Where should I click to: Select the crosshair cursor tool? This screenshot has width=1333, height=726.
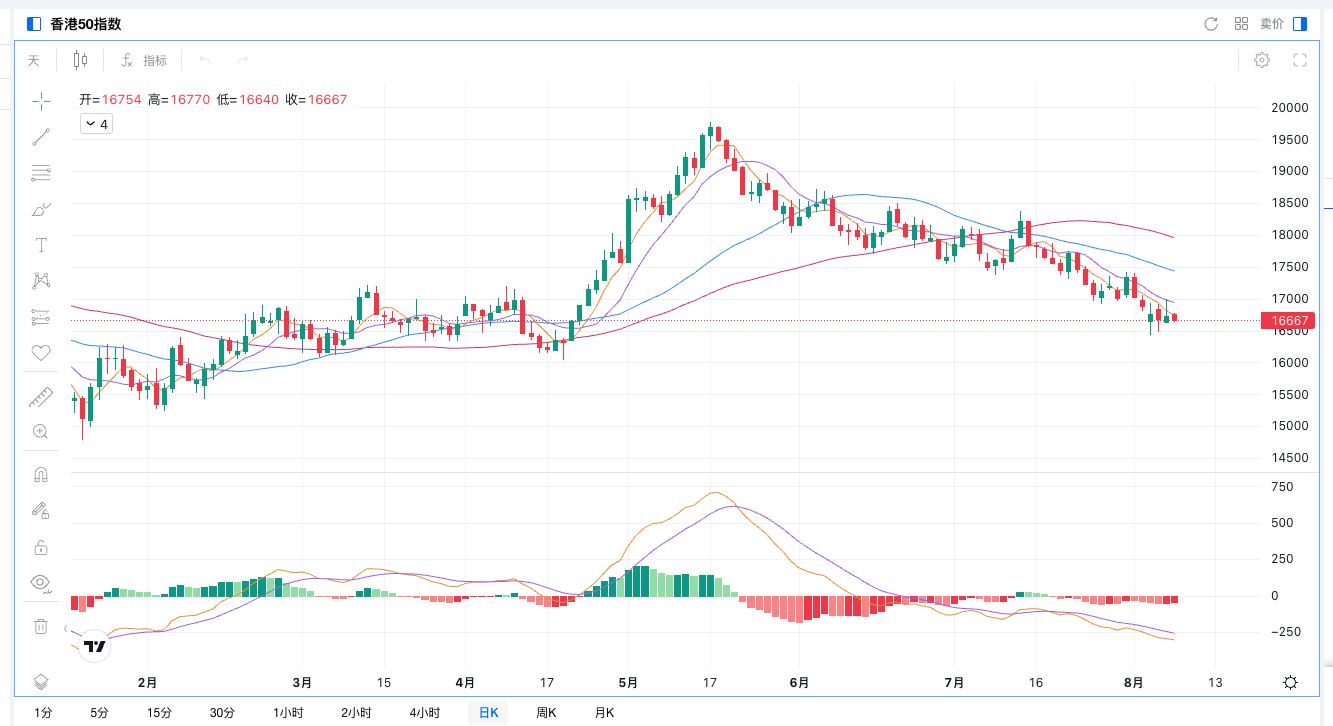[41, 100]
